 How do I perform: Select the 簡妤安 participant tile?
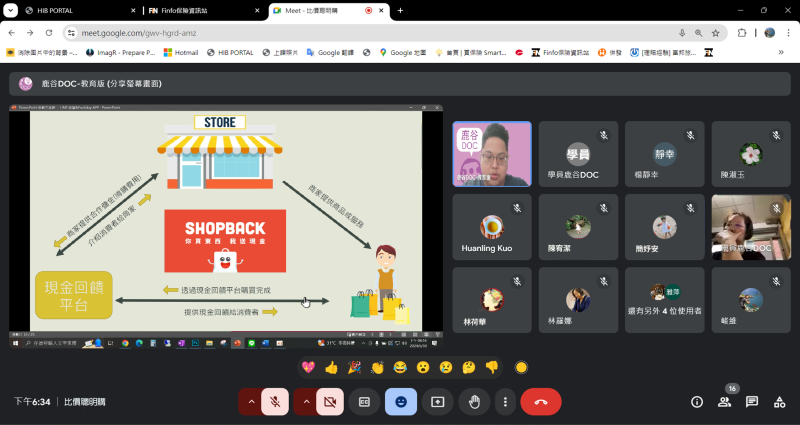pos(664,227)
